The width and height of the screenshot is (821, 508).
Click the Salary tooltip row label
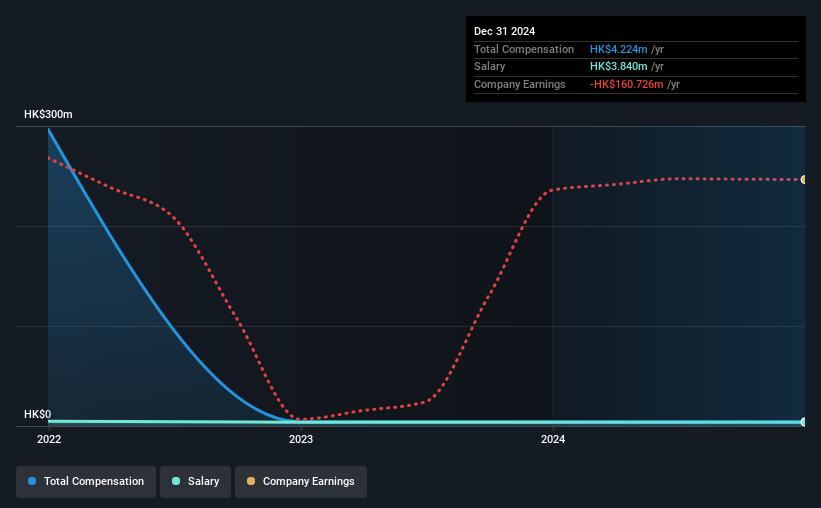(x=490, y=67)
